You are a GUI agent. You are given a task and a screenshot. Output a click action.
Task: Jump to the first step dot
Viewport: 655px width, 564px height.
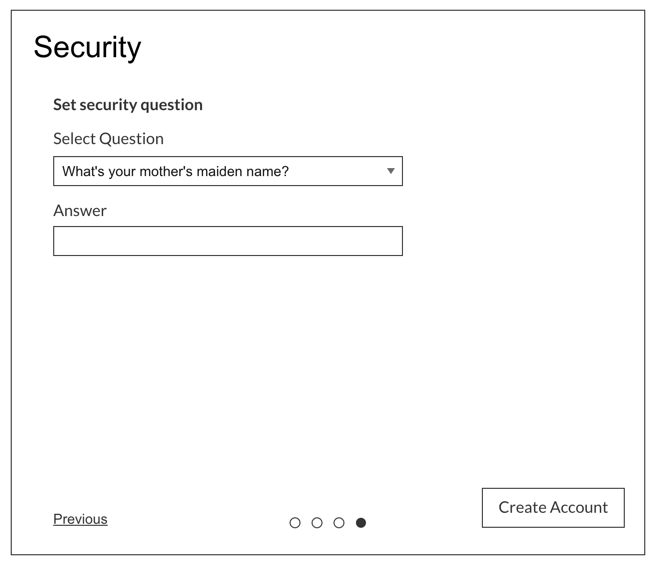(295, 523)
